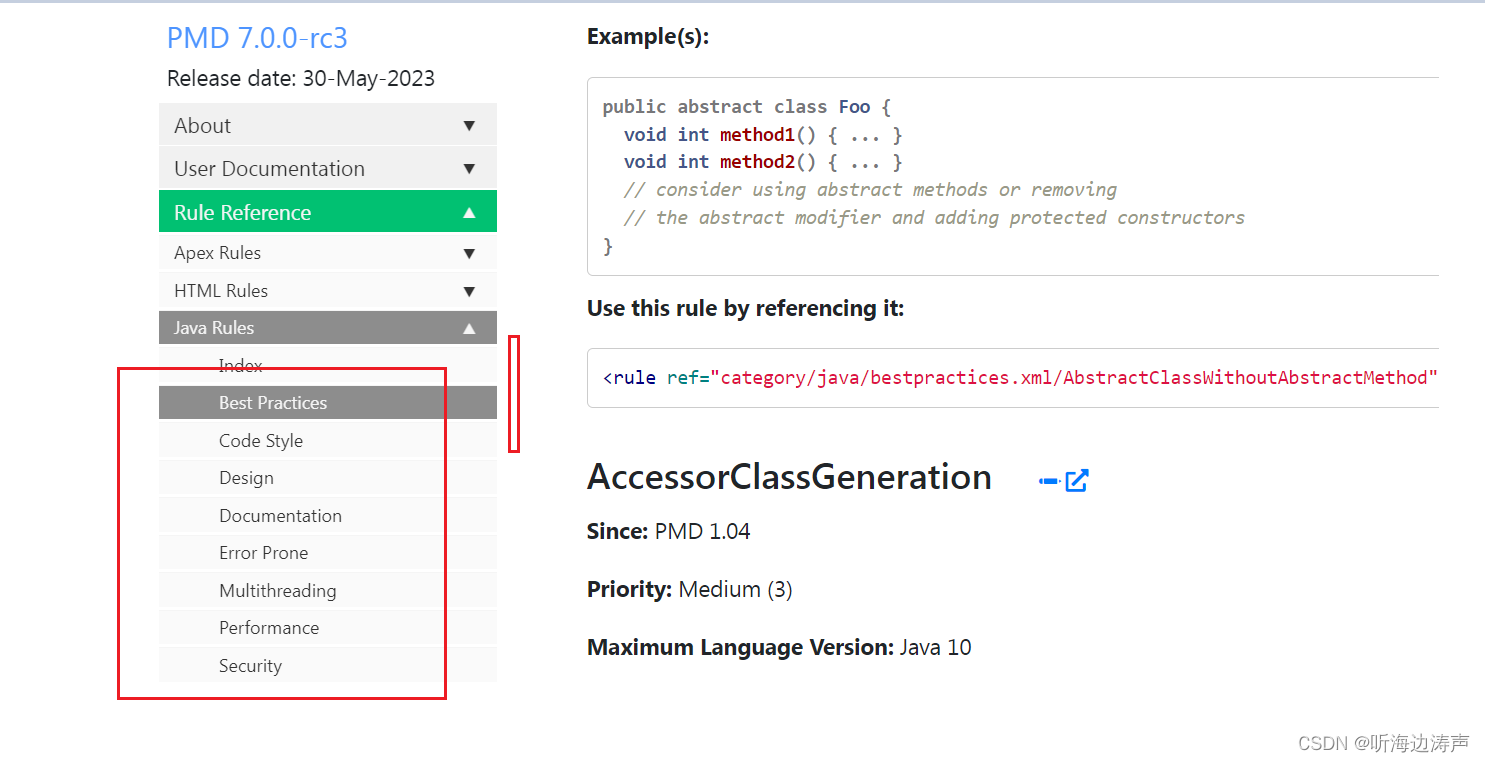Open the Multithreading rules page
The width and height of the screenshot is (1485, 762).
pyautogui.click(x=328, y=591)
